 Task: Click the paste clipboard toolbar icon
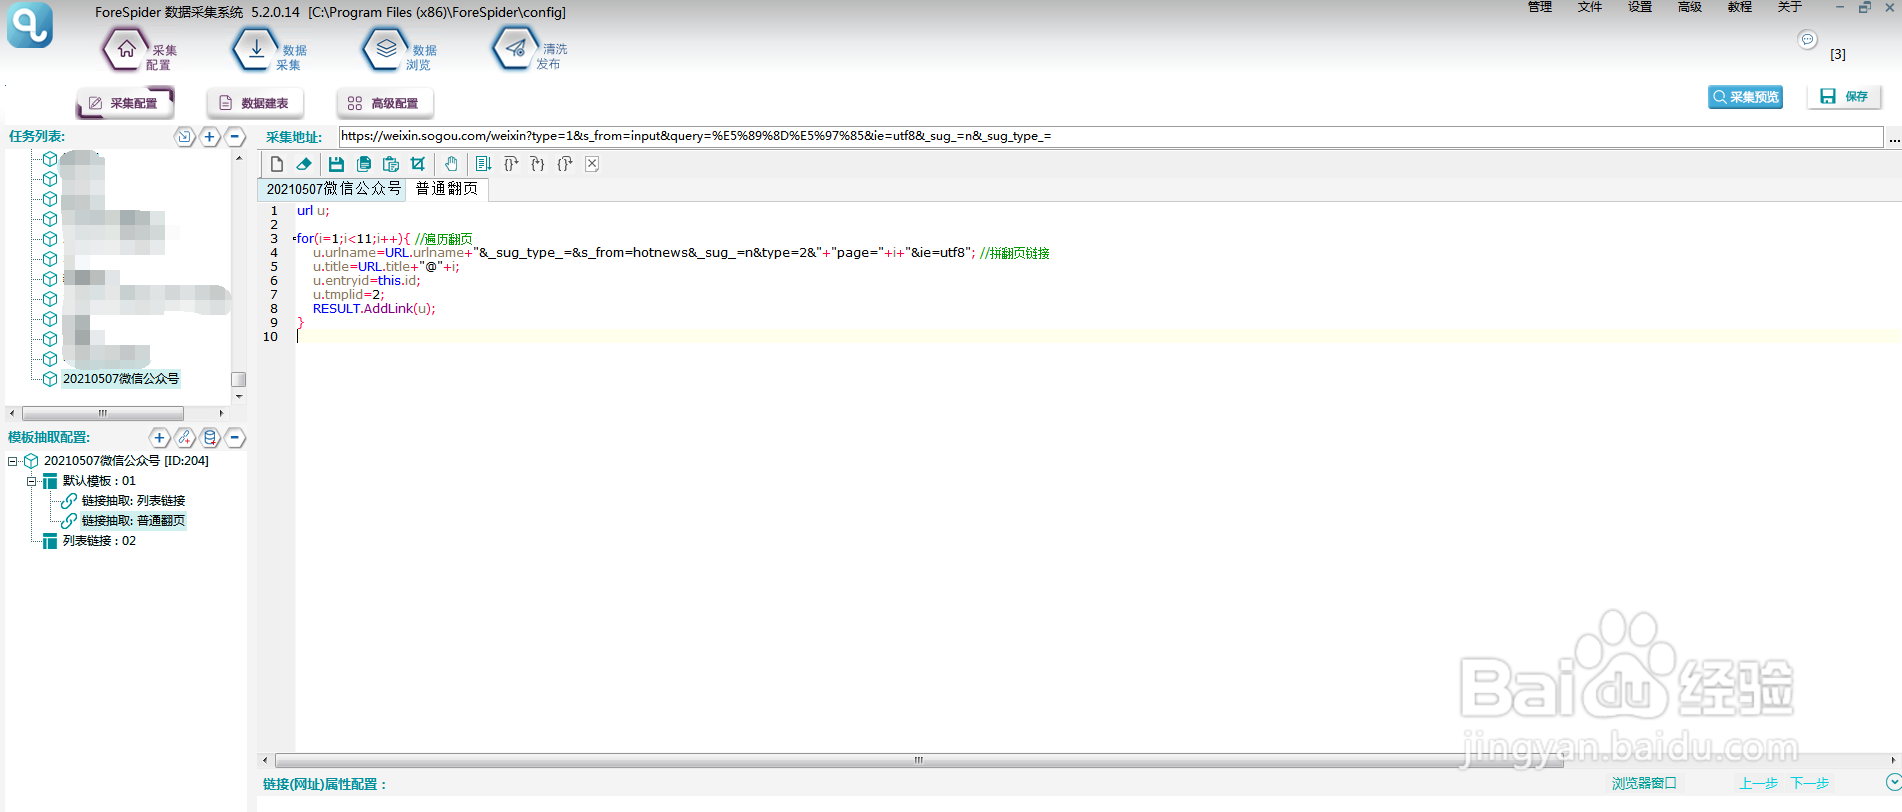[x=391, y=164]
